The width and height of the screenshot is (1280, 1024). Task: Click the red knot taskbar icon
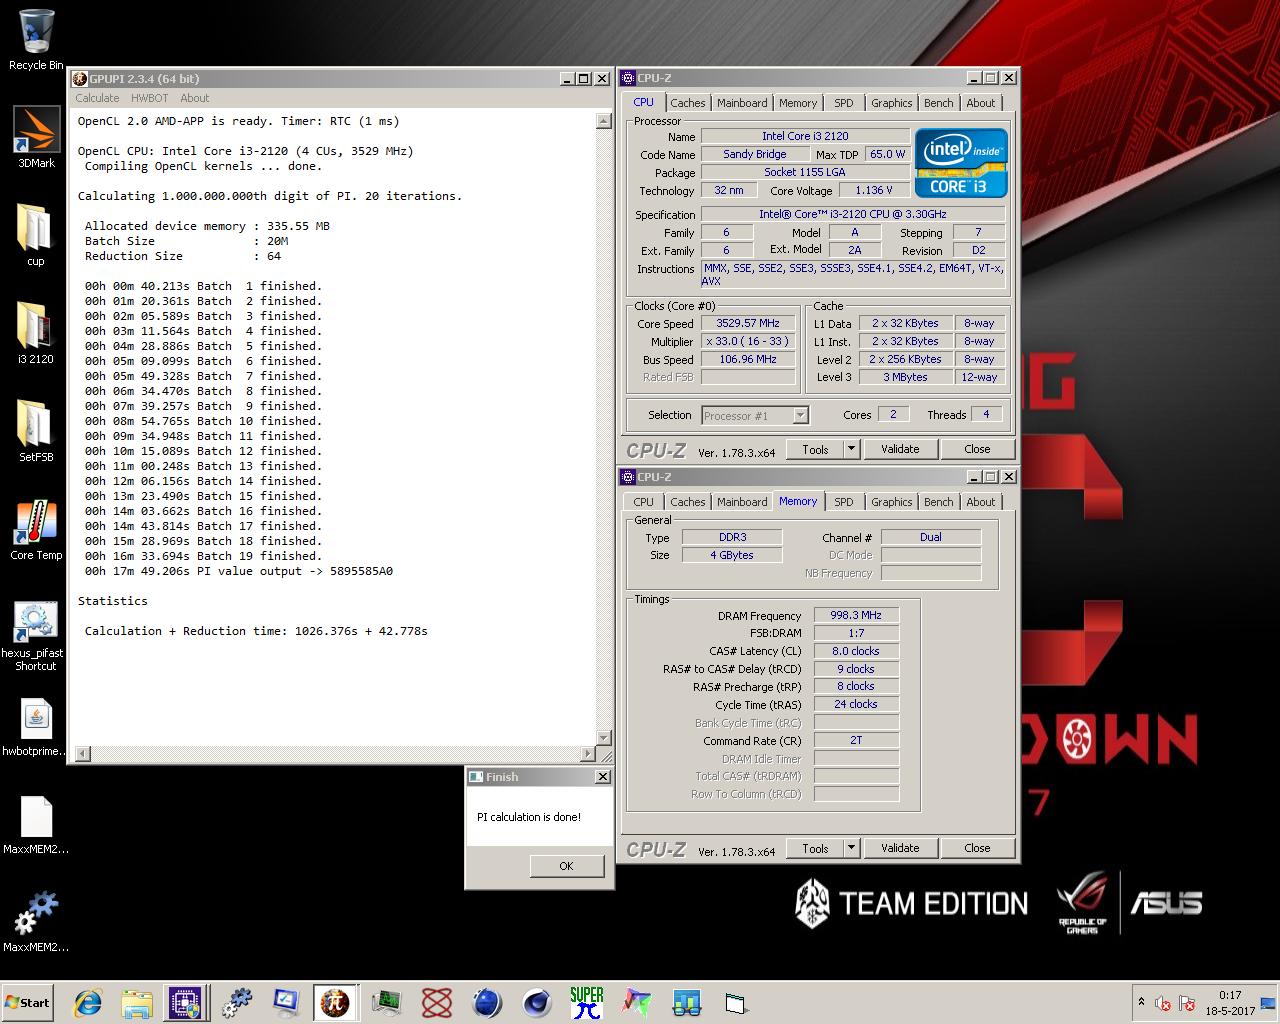[436, 1002]
